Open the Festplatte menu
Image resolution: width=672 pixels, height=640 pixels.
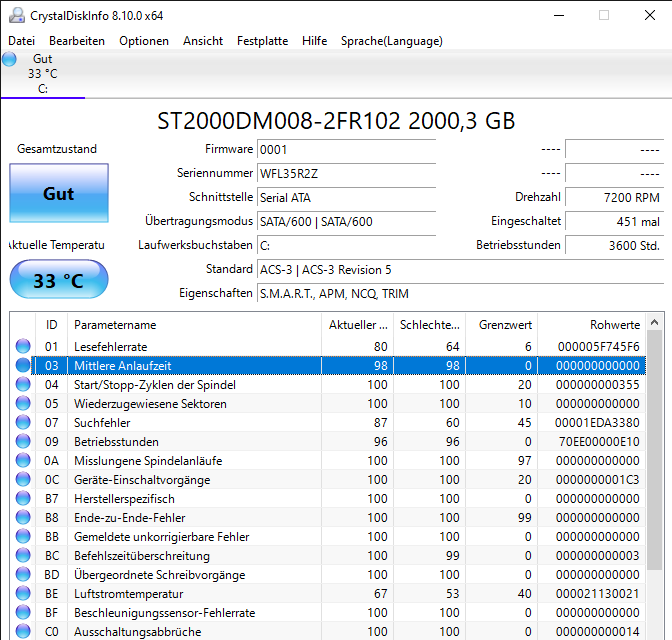tap(262, 41)
